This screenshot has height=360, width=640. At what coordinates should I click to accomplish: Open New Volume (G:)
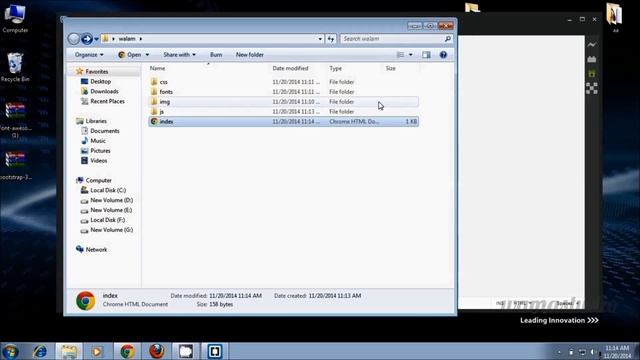point(111,230)
